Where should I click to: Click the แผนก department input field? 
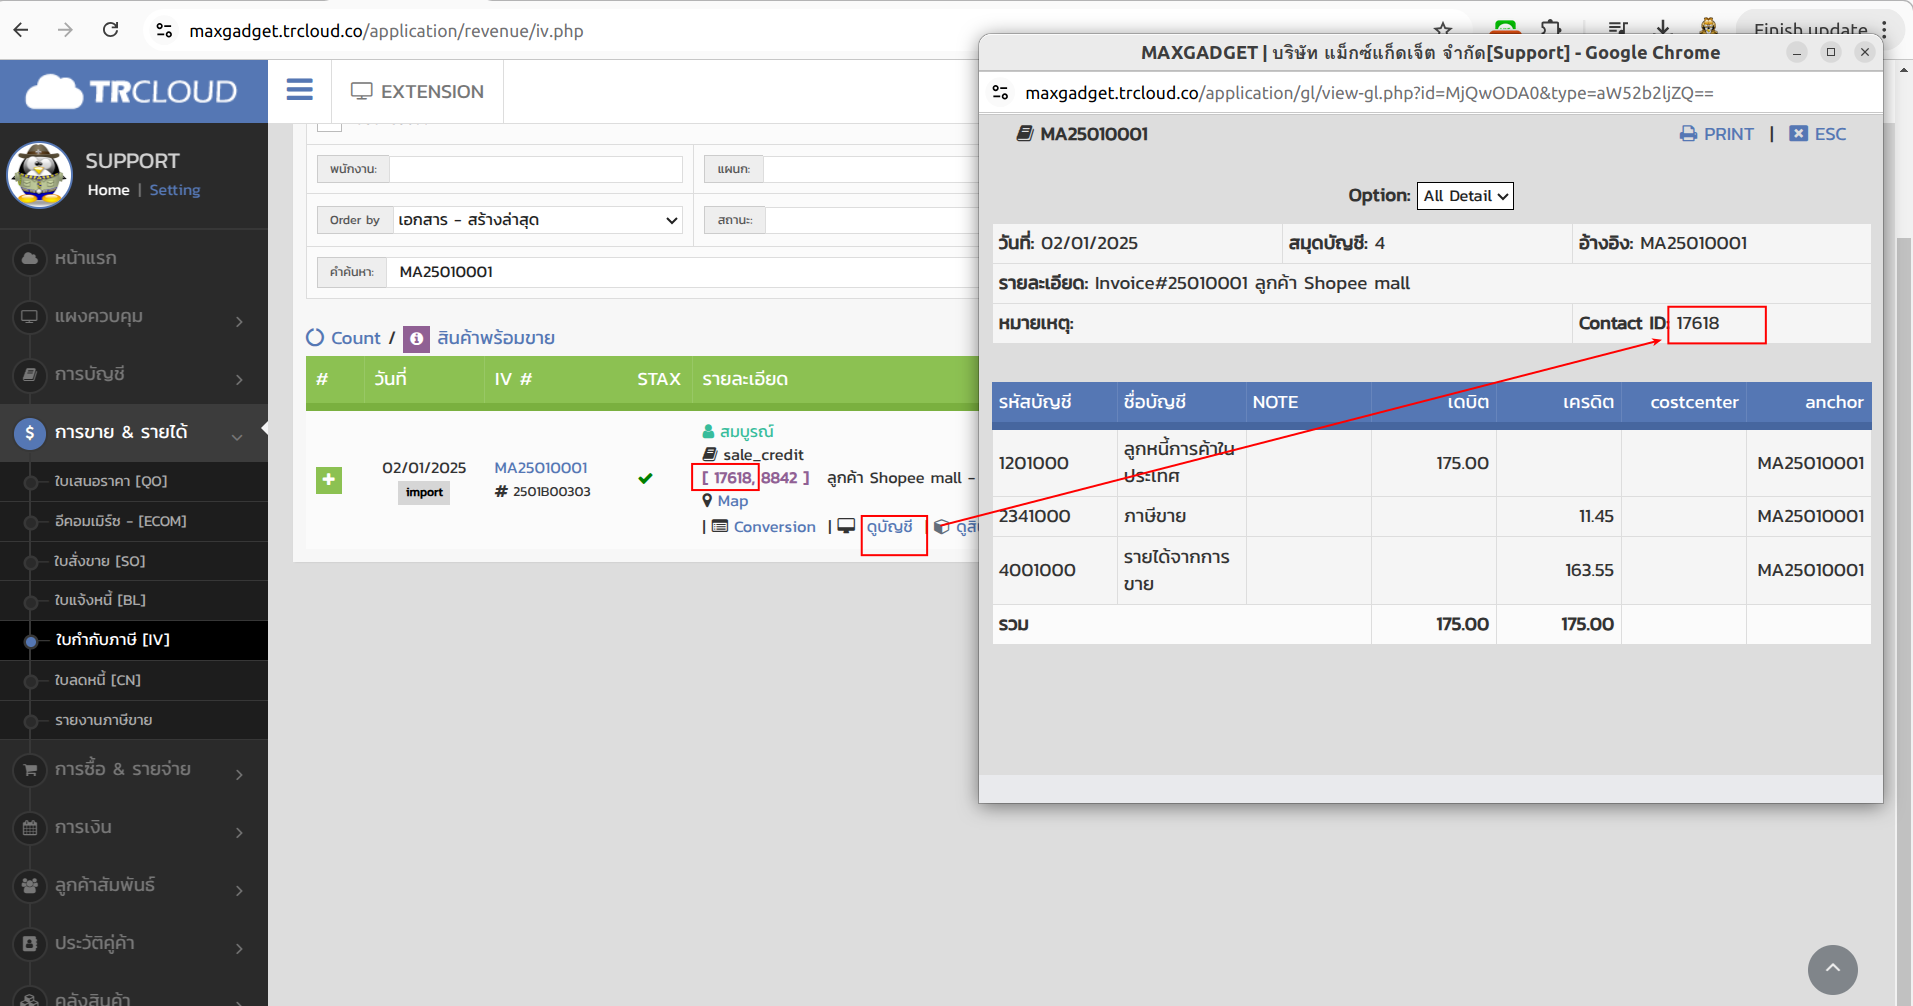pos(870,169)
